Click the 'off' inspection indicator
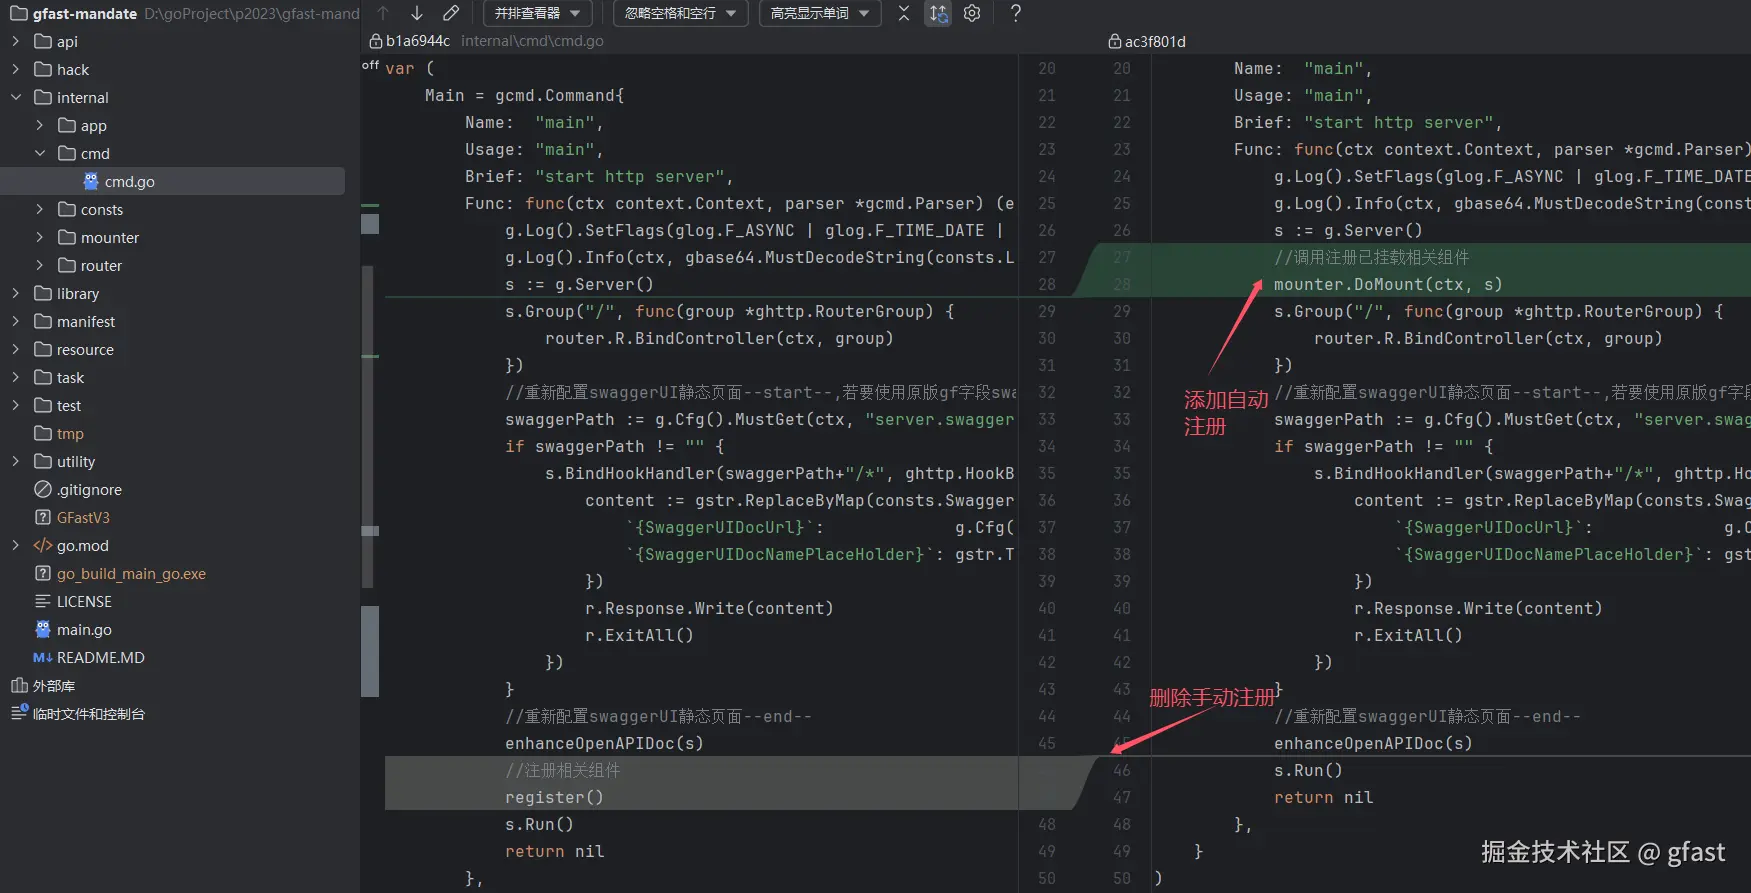This screenshot has height=893, width=1751. pos(370,65)
